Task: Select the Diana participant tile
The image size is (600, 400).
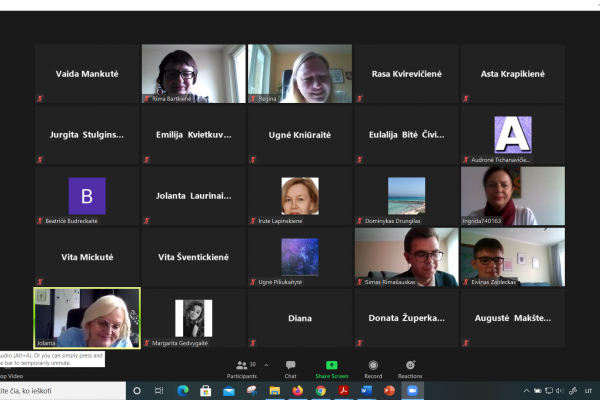Action: (300, 318)
